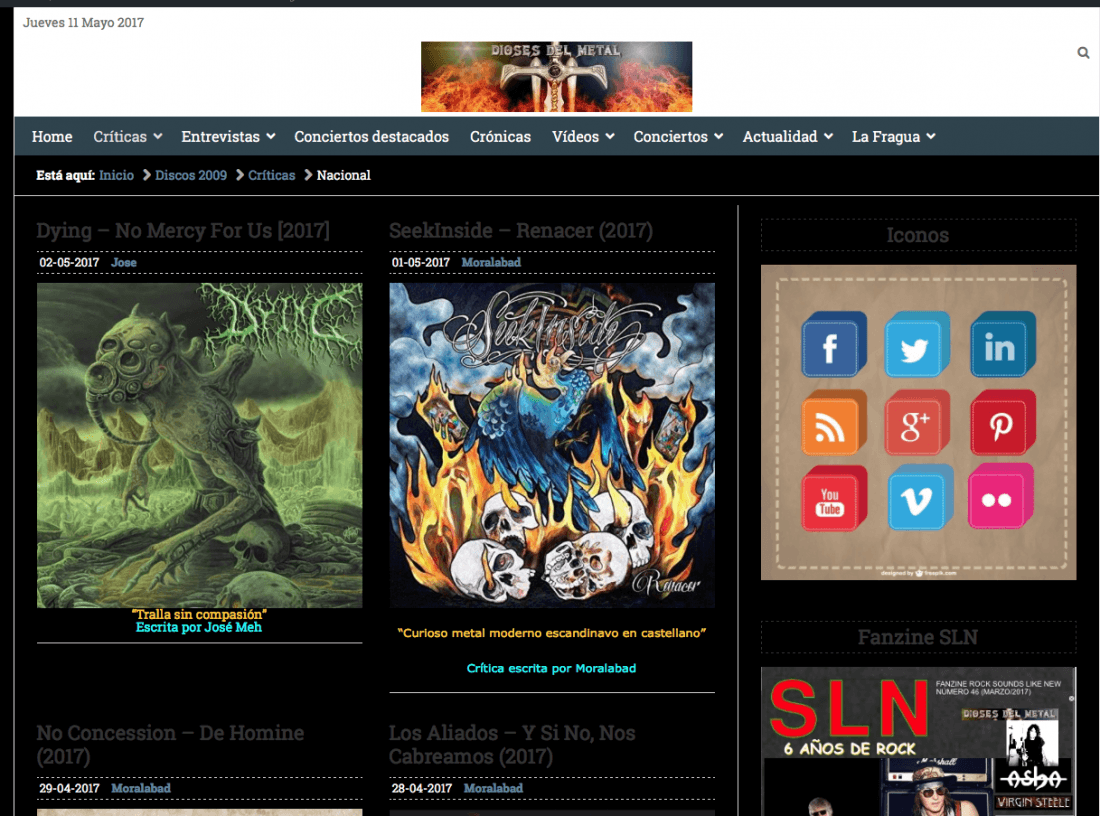Screen dimensions: 1100x816
Task: Open the YouTube icon
Action: 833,498
